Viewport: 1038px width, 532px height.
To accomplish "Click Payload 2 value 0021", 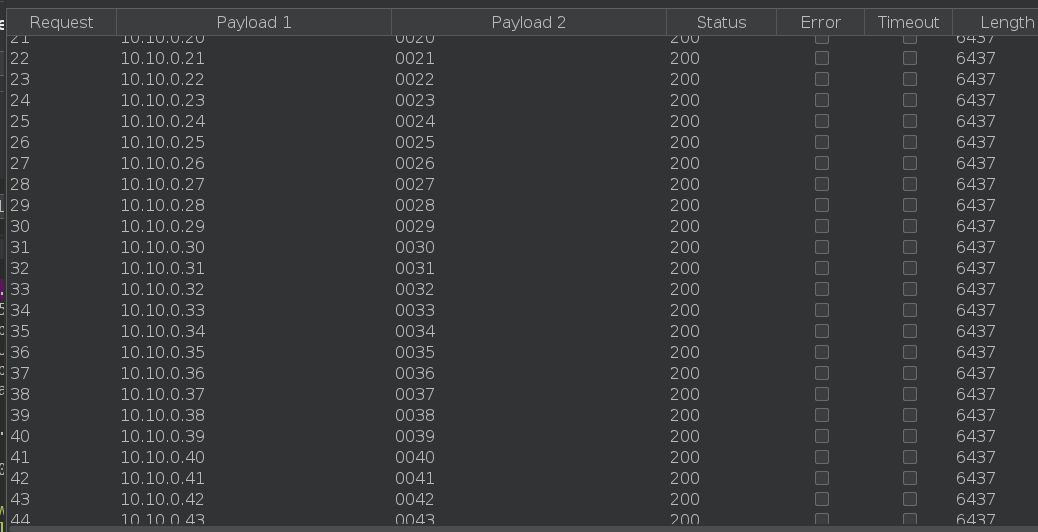I will pyautogui.click(x=414, y=58).
